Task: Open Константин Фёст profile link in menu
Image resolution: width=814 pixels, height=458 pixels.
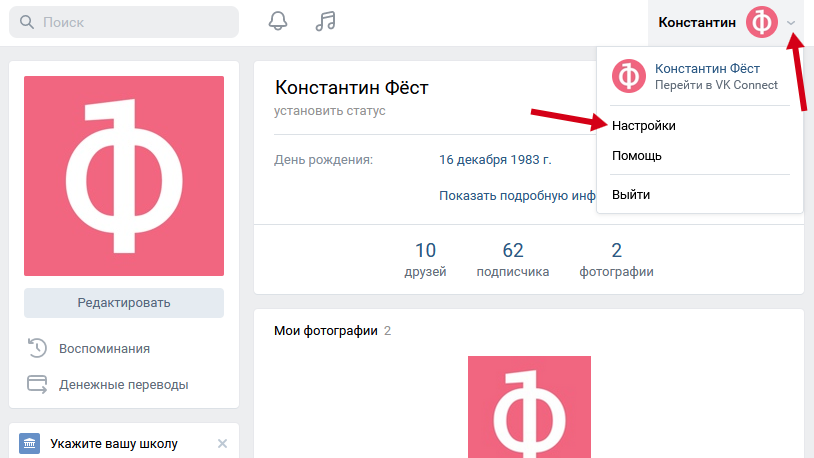Action: pos(707,69)
